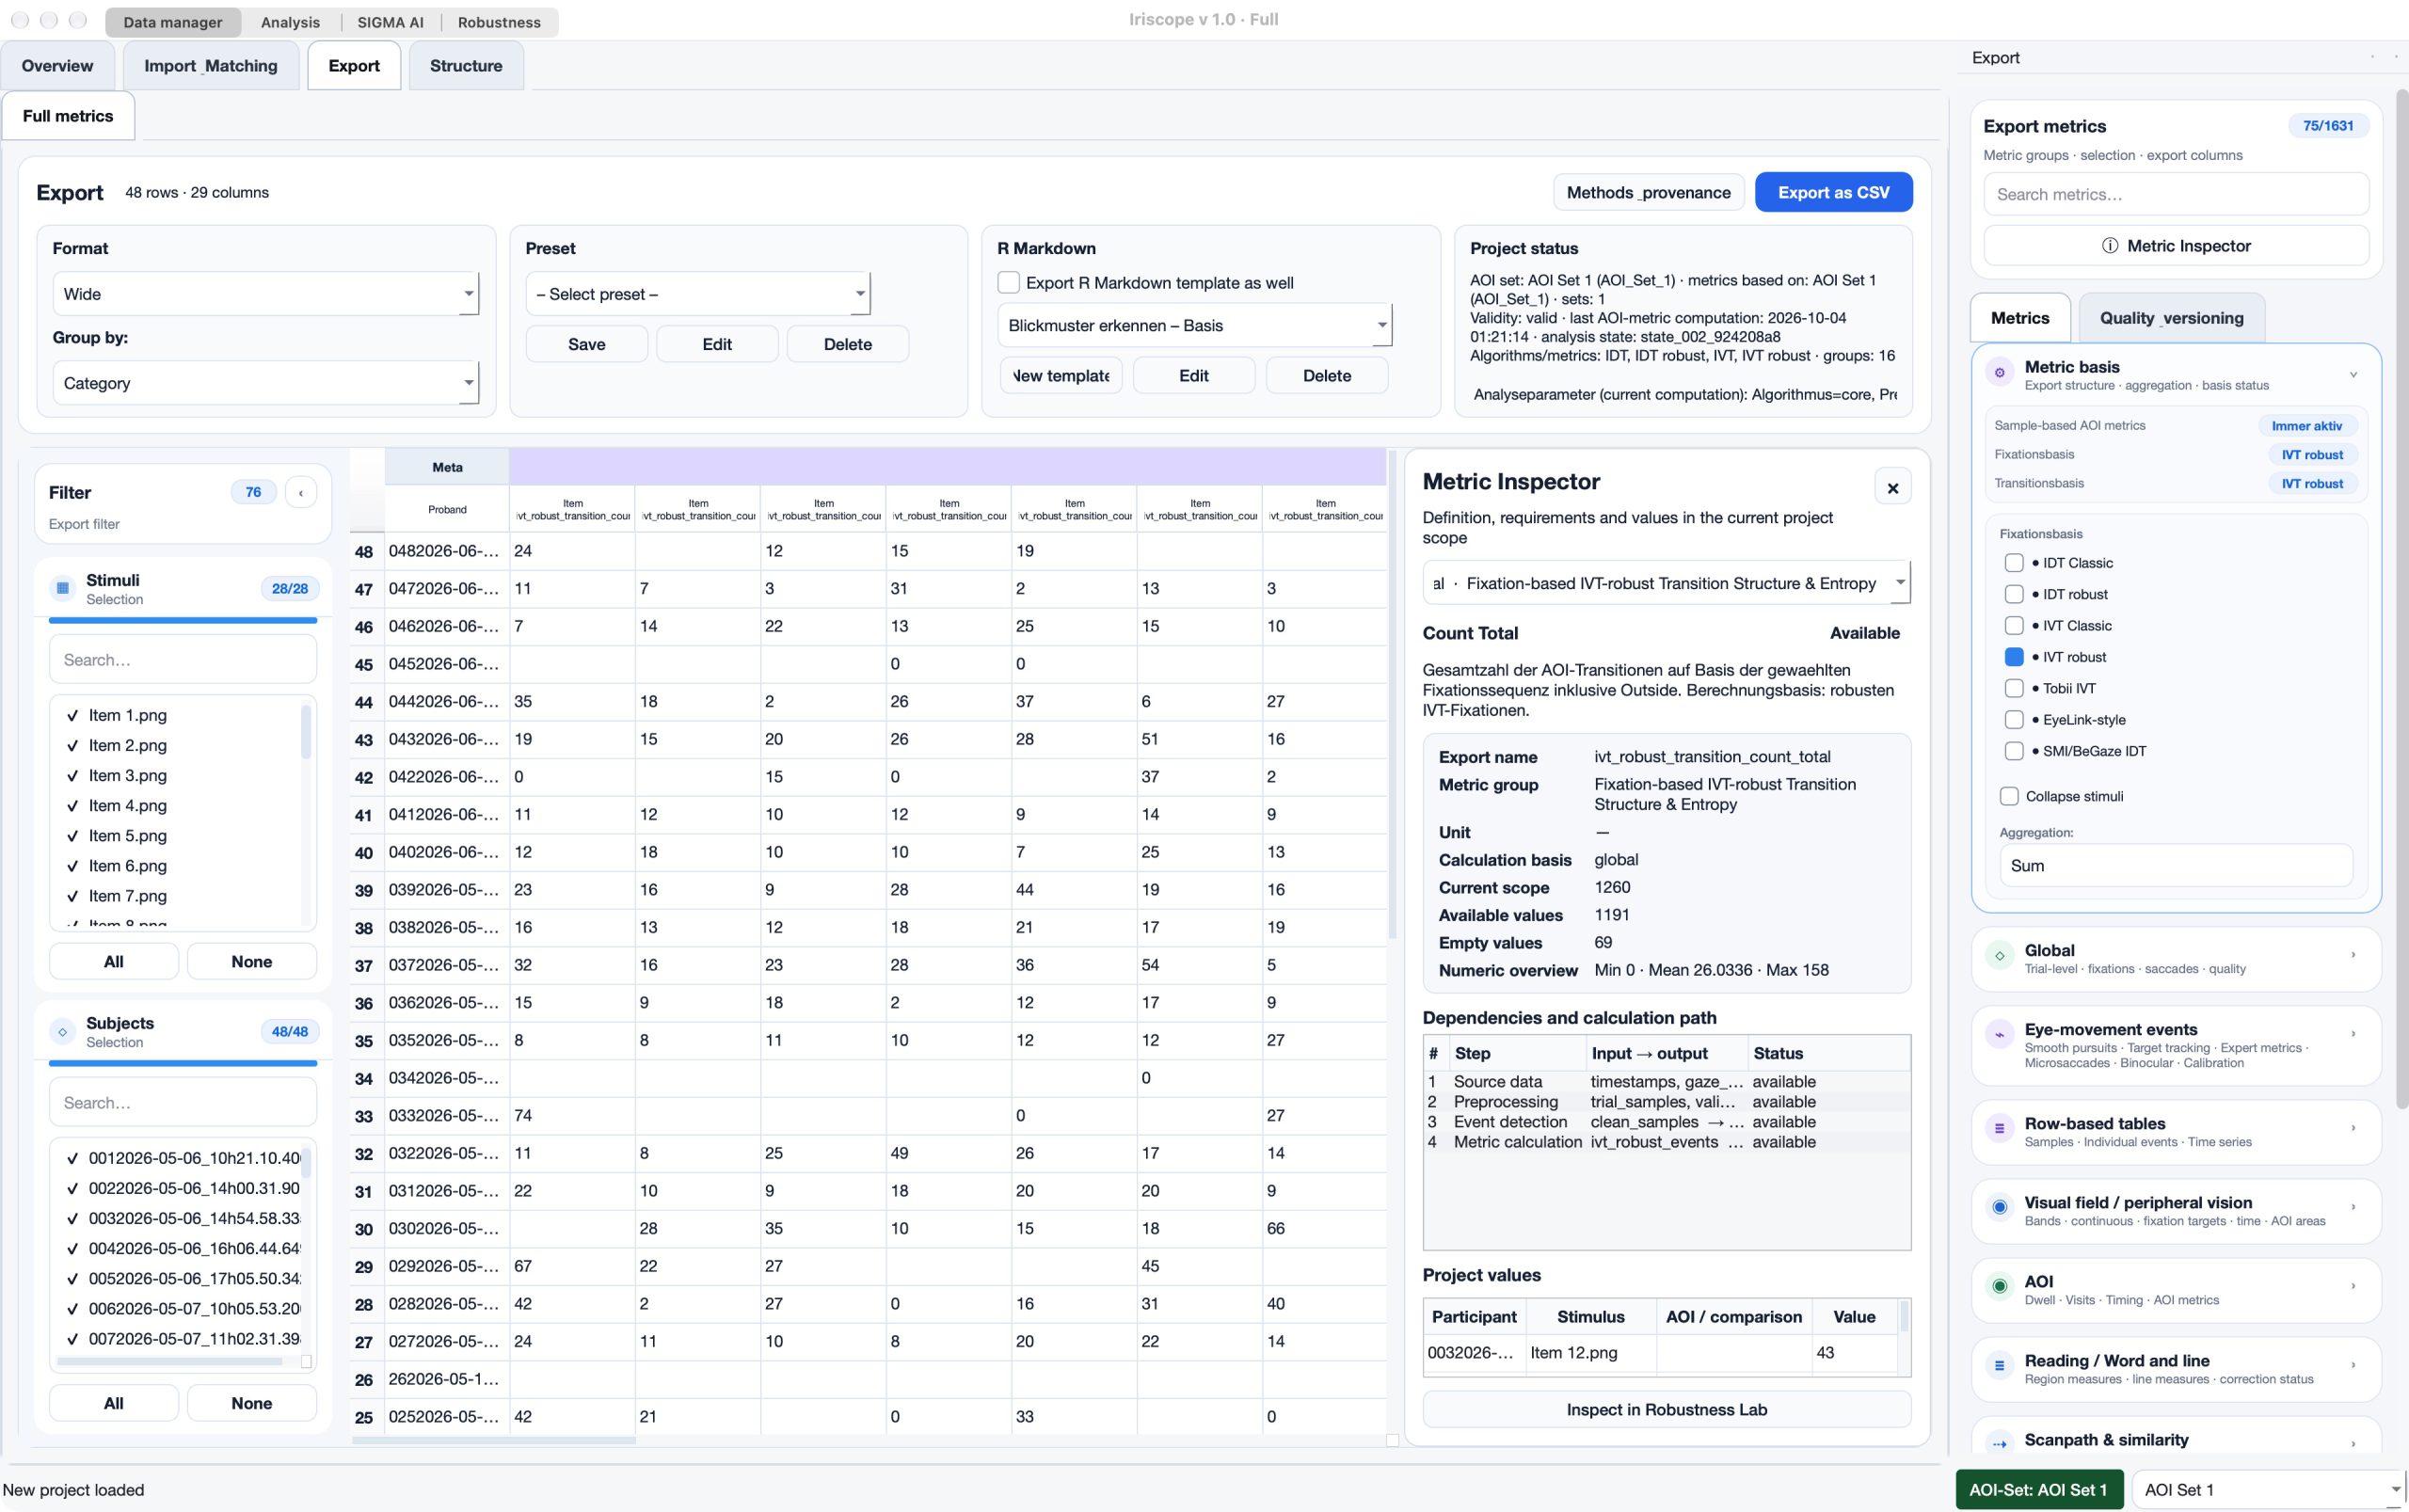Click the Export as CSV button

(1833, 192)
